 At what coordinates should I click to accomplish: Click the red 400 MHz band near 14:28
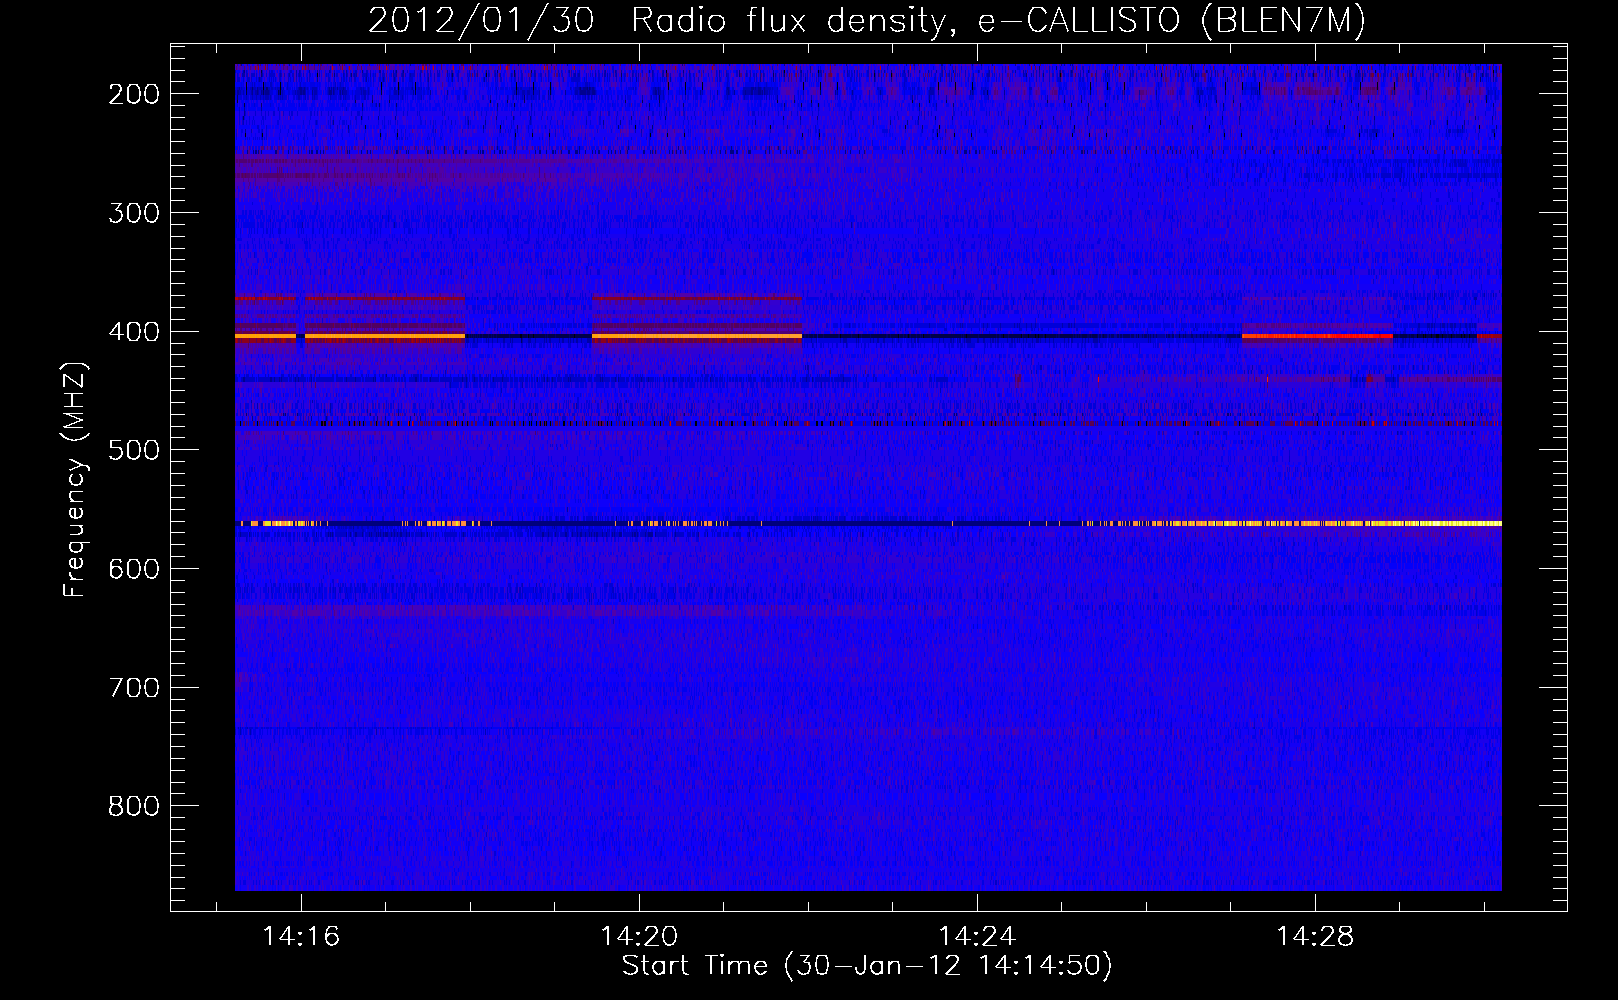coord(1317,336)
